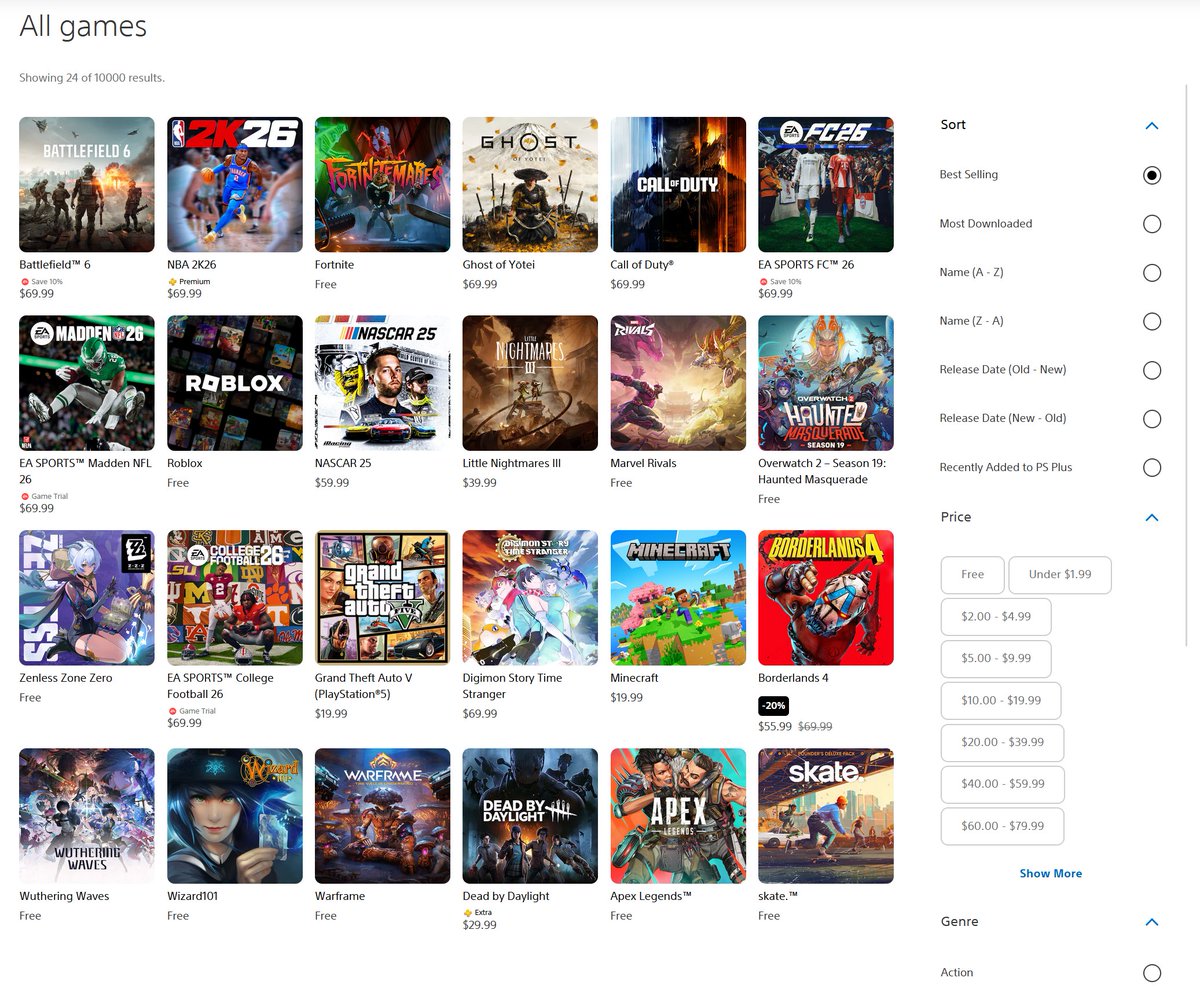Screen dimensions: 1200x996
Task: Open the College Football 26 cover
Action: click(235, 598)
